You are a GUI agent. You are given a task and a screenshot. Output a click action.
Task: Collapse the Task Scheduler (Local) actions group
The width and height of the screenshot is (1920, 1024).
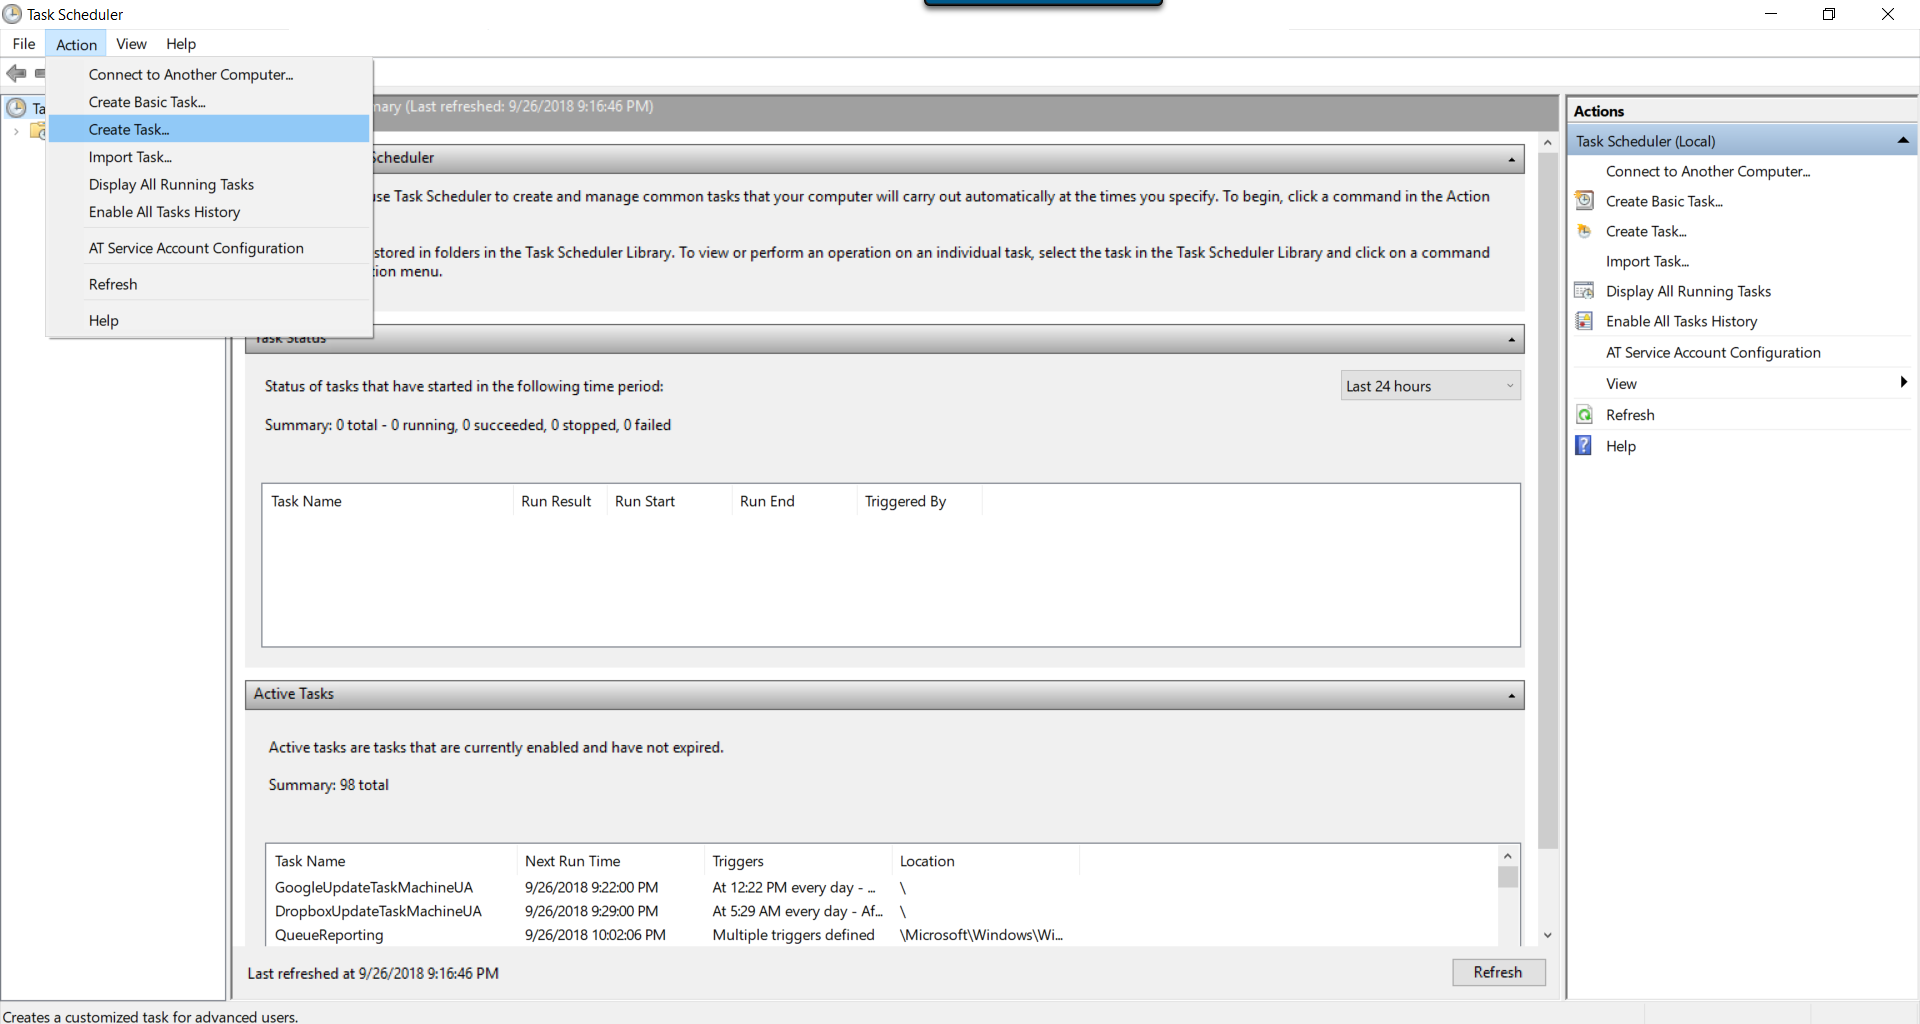pos(1903,141)
